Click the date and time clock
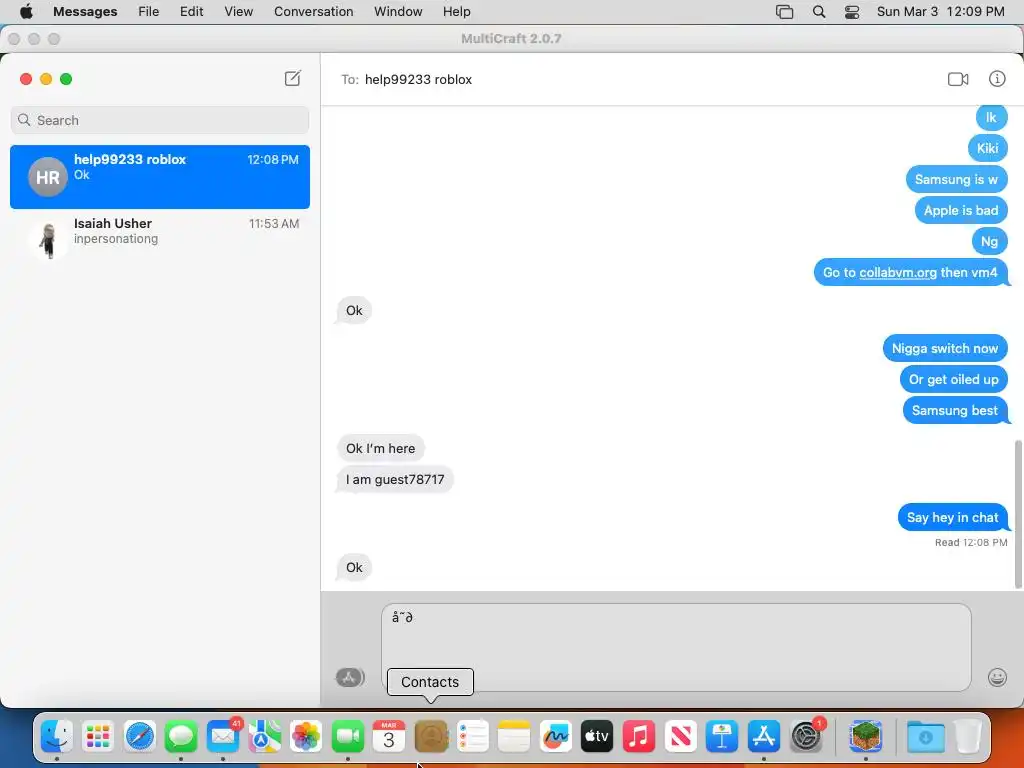Image resolution: width=1024 pixels, height=768 pixels. click(940, 11)
